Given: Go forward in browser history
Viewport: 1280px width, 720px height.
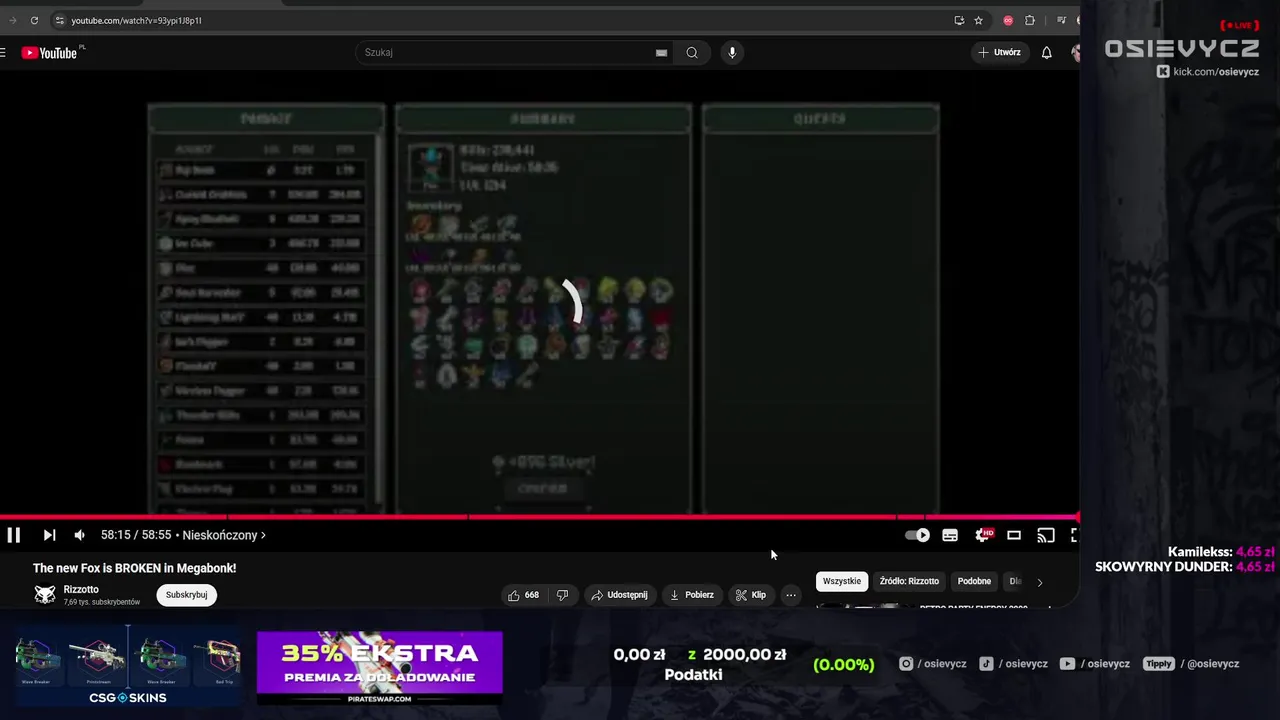Looking at the screenshot, I should pos(12,20).
